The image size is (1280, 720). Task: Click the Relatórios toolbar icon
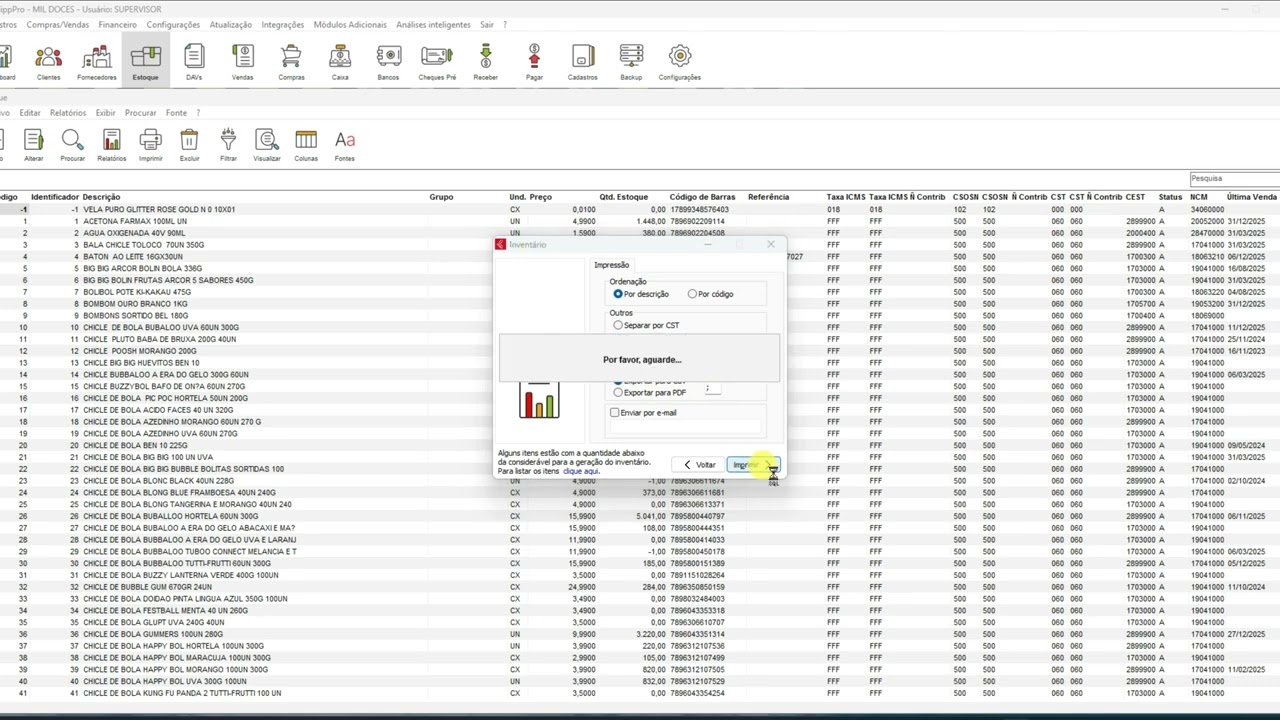click(111, 145)
